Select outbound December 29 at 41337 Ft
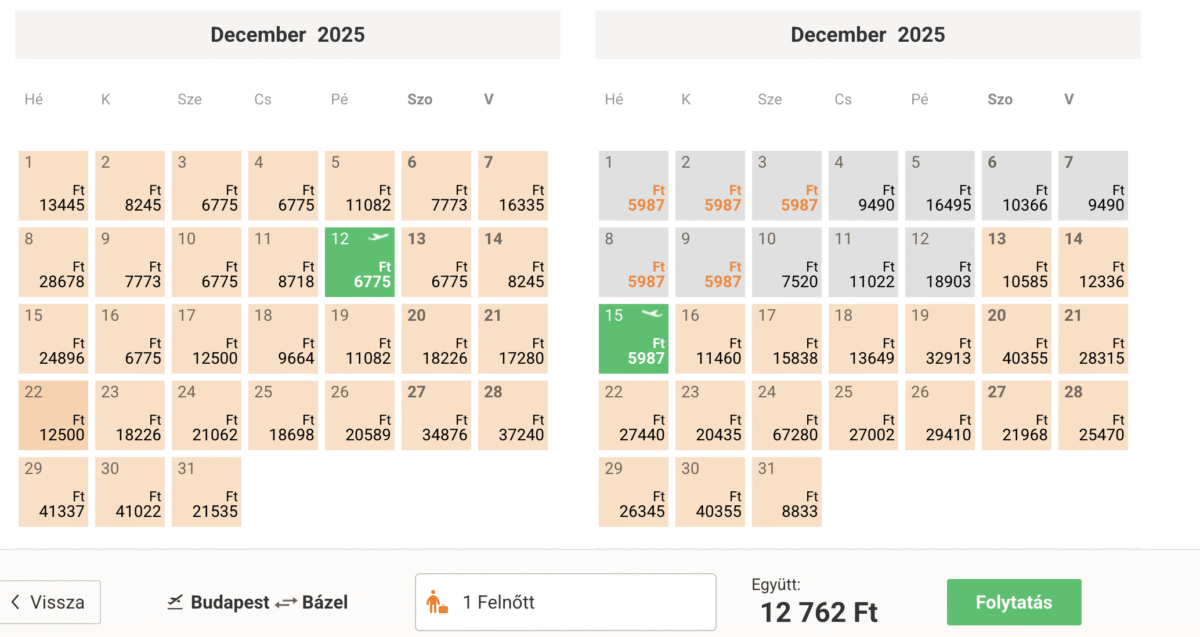This screenshot has height=637, width=1200. [x=54, y=492]
